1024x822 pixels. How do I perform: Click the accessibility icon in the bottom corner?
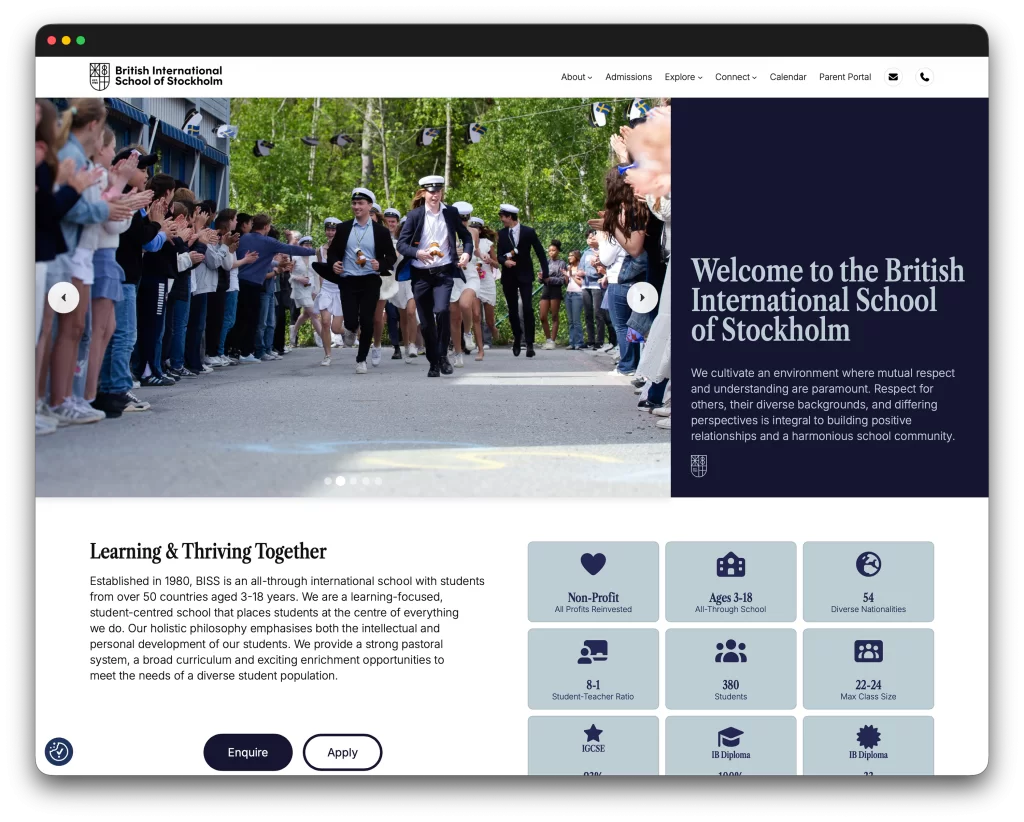[x=59, y=752]
